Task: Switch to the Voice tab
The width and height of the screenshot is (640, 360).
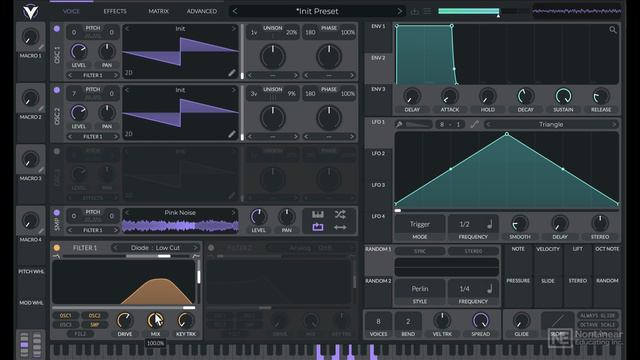Action: 71,11
